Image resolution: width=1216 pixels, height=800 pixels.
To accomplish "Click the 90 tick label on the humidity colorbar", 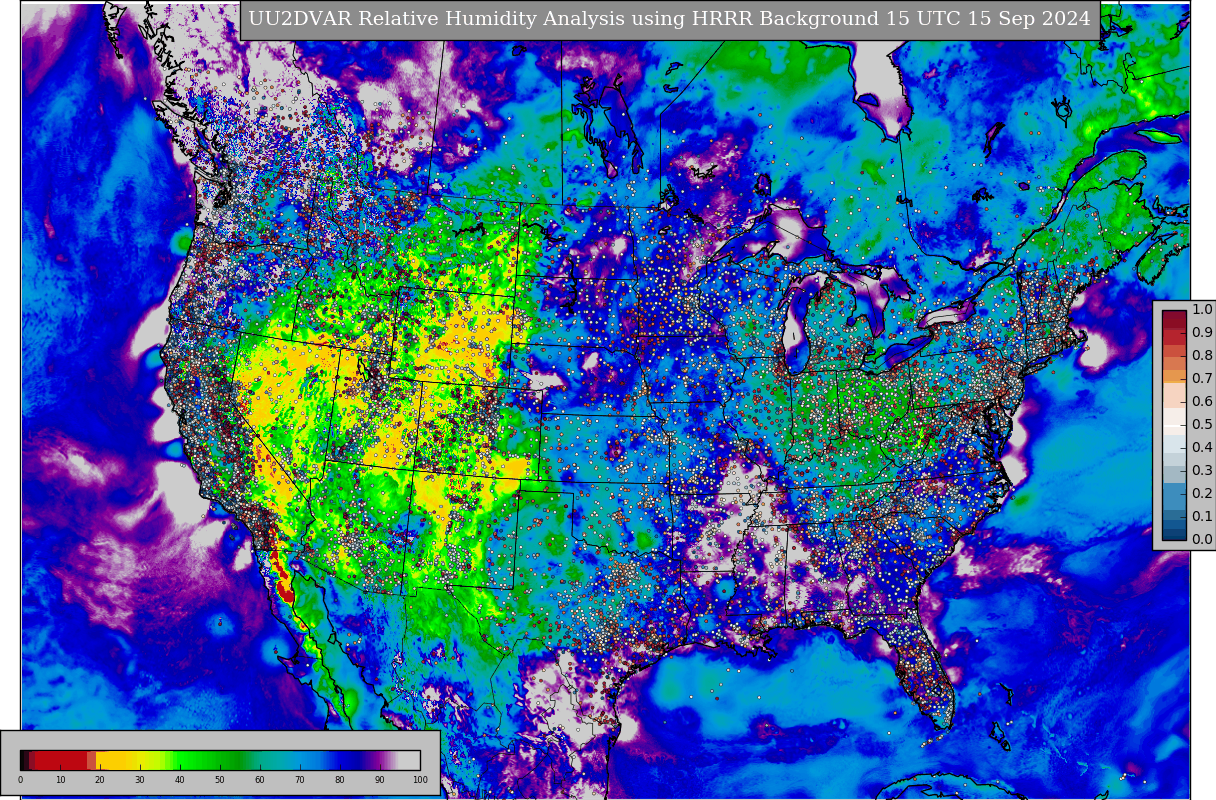I will (380, 780).
